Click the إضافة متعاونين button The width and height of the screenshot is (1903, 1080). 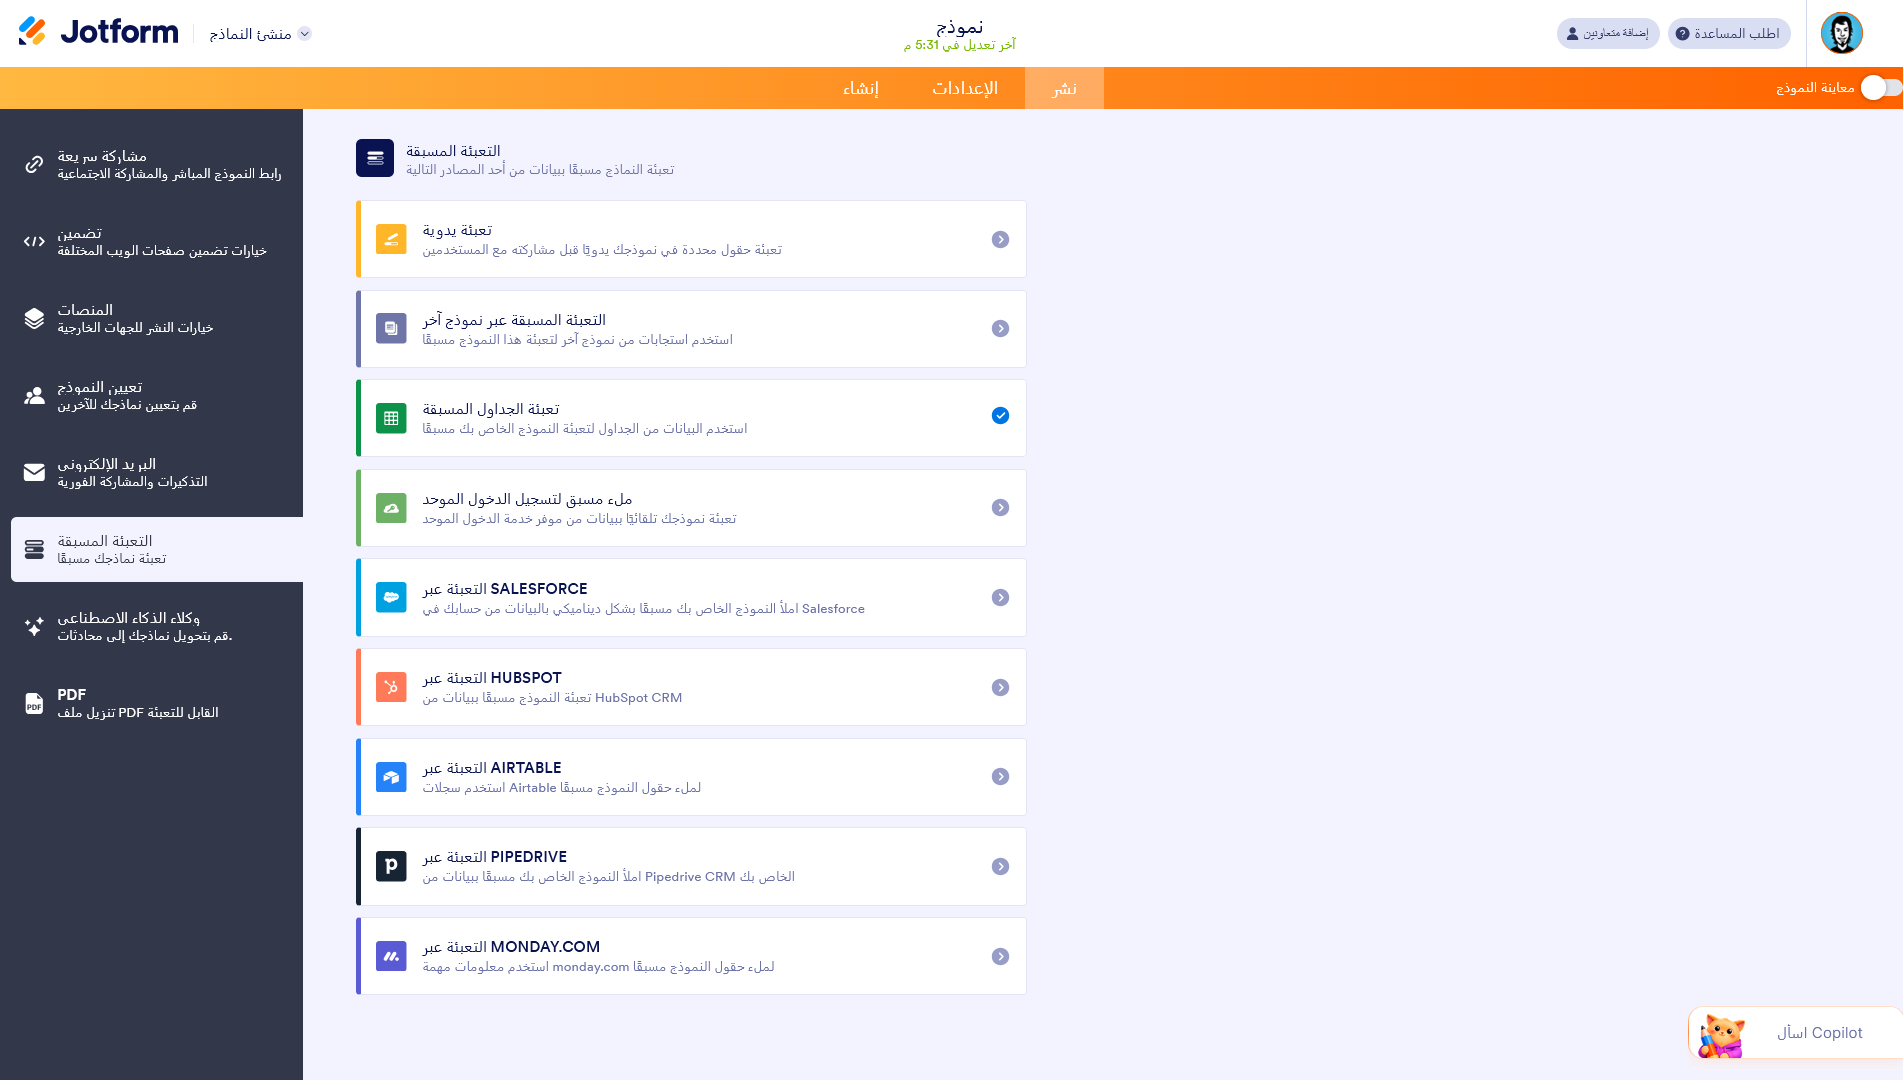(x=1608, y=32)
